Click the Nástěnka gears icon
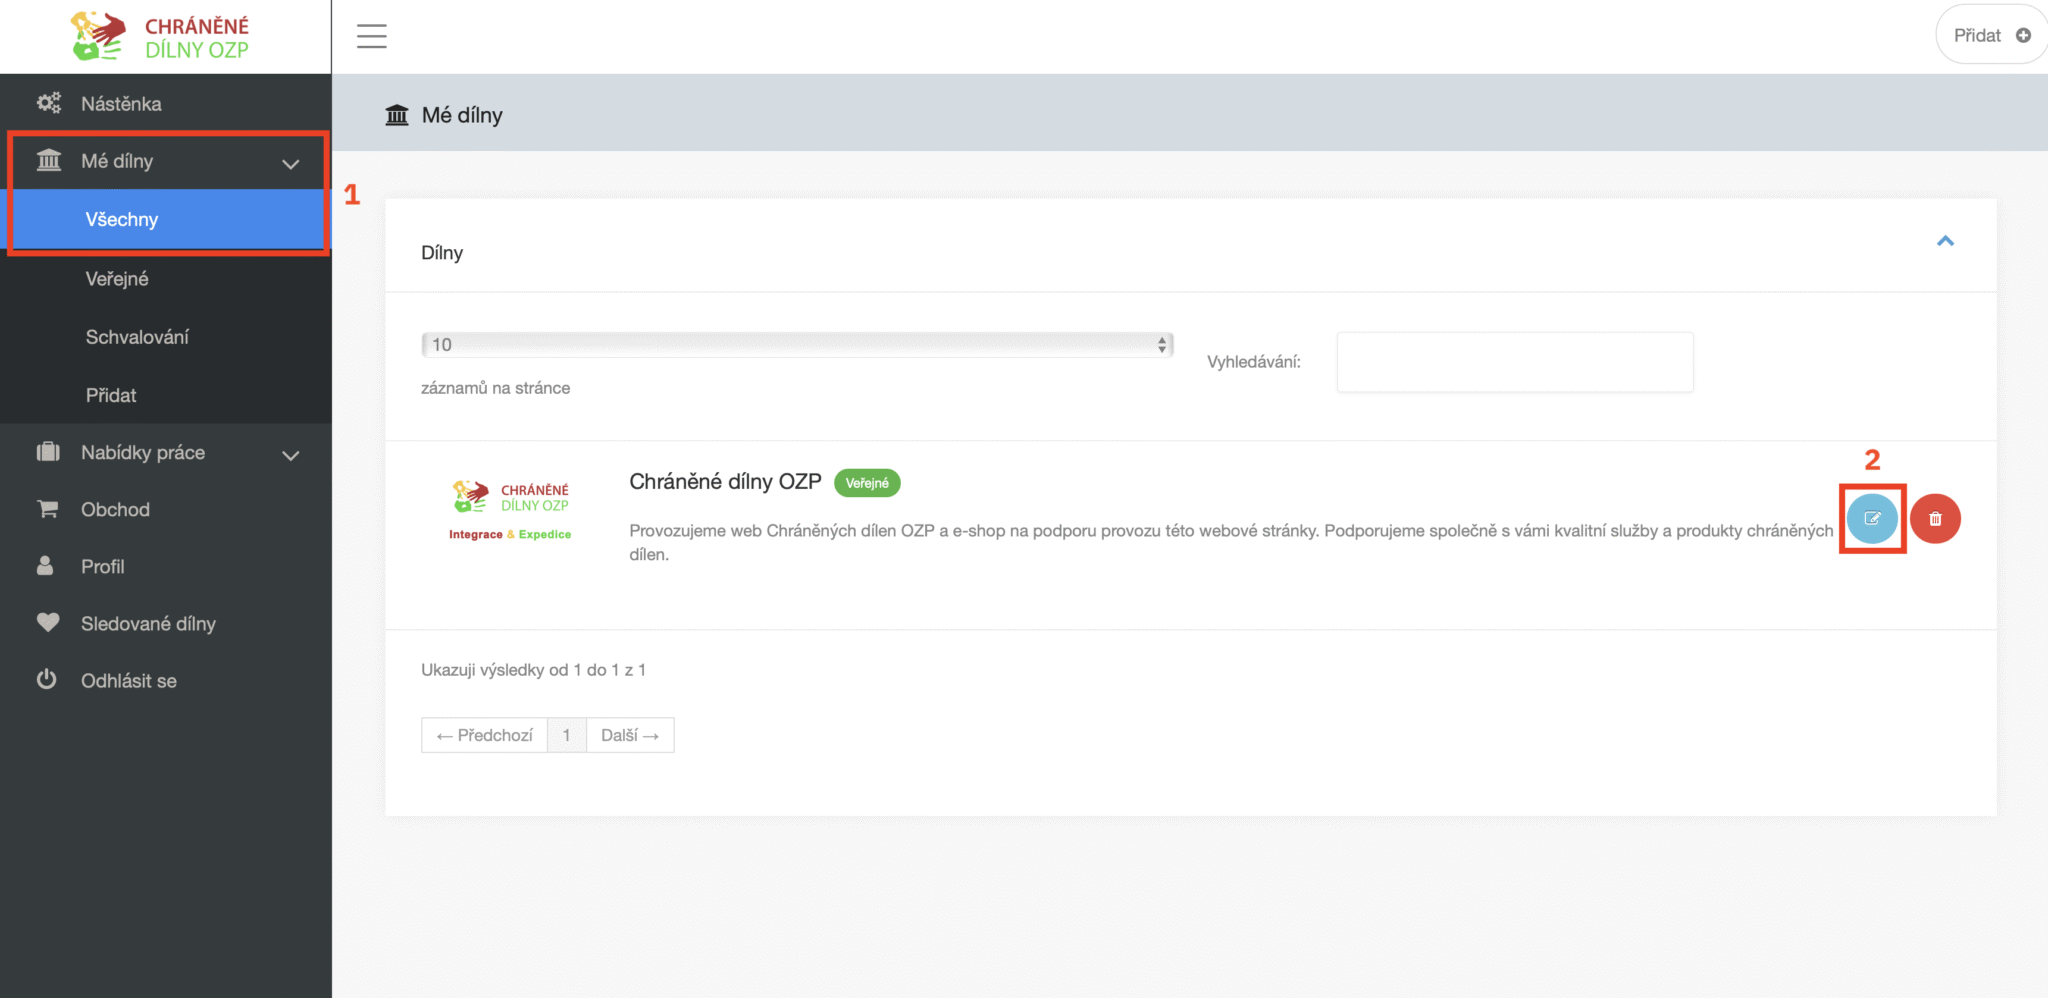2048x998 pixels. (x=48, y=103)
